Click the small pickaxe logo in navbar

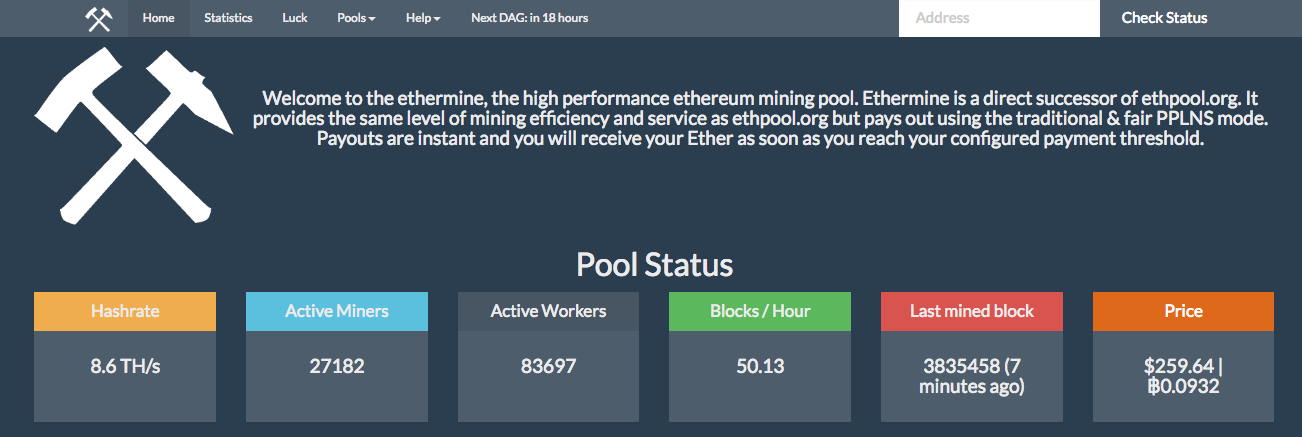(x=98, y=18)
